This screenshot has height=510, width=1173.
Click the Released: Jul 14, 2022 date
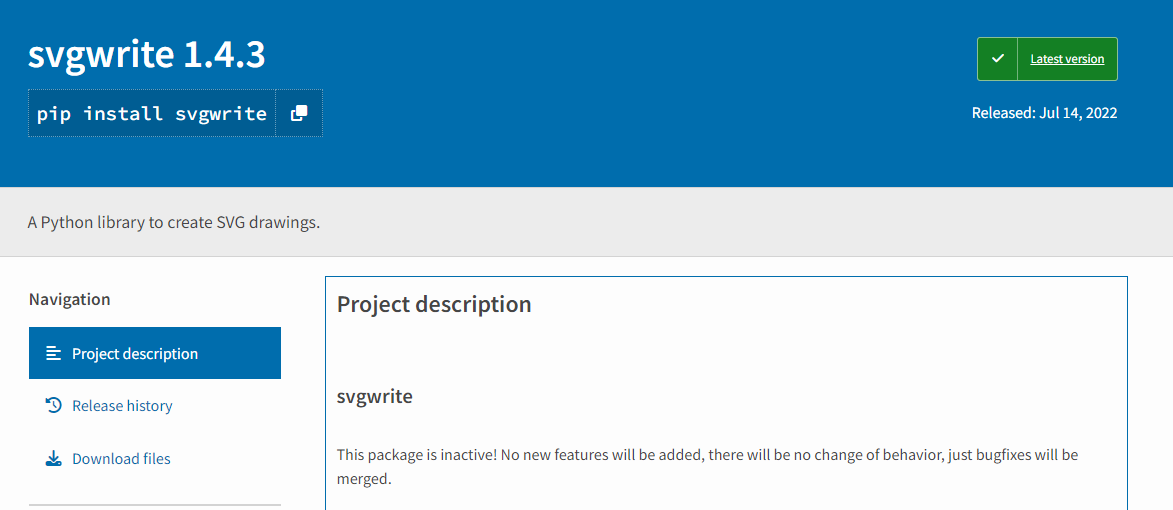coord(1044,113)
